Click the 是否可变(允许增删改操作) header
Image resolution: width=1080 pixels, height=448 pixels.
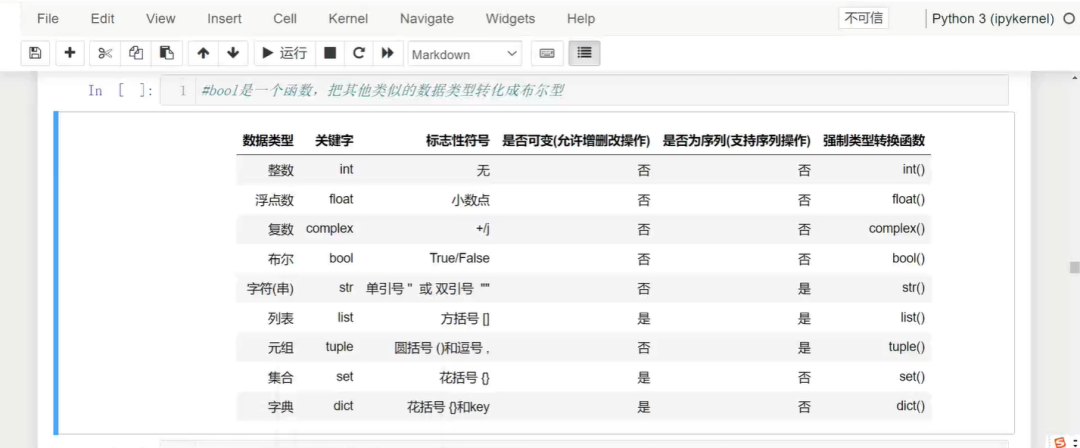click(x=577, y=141)
